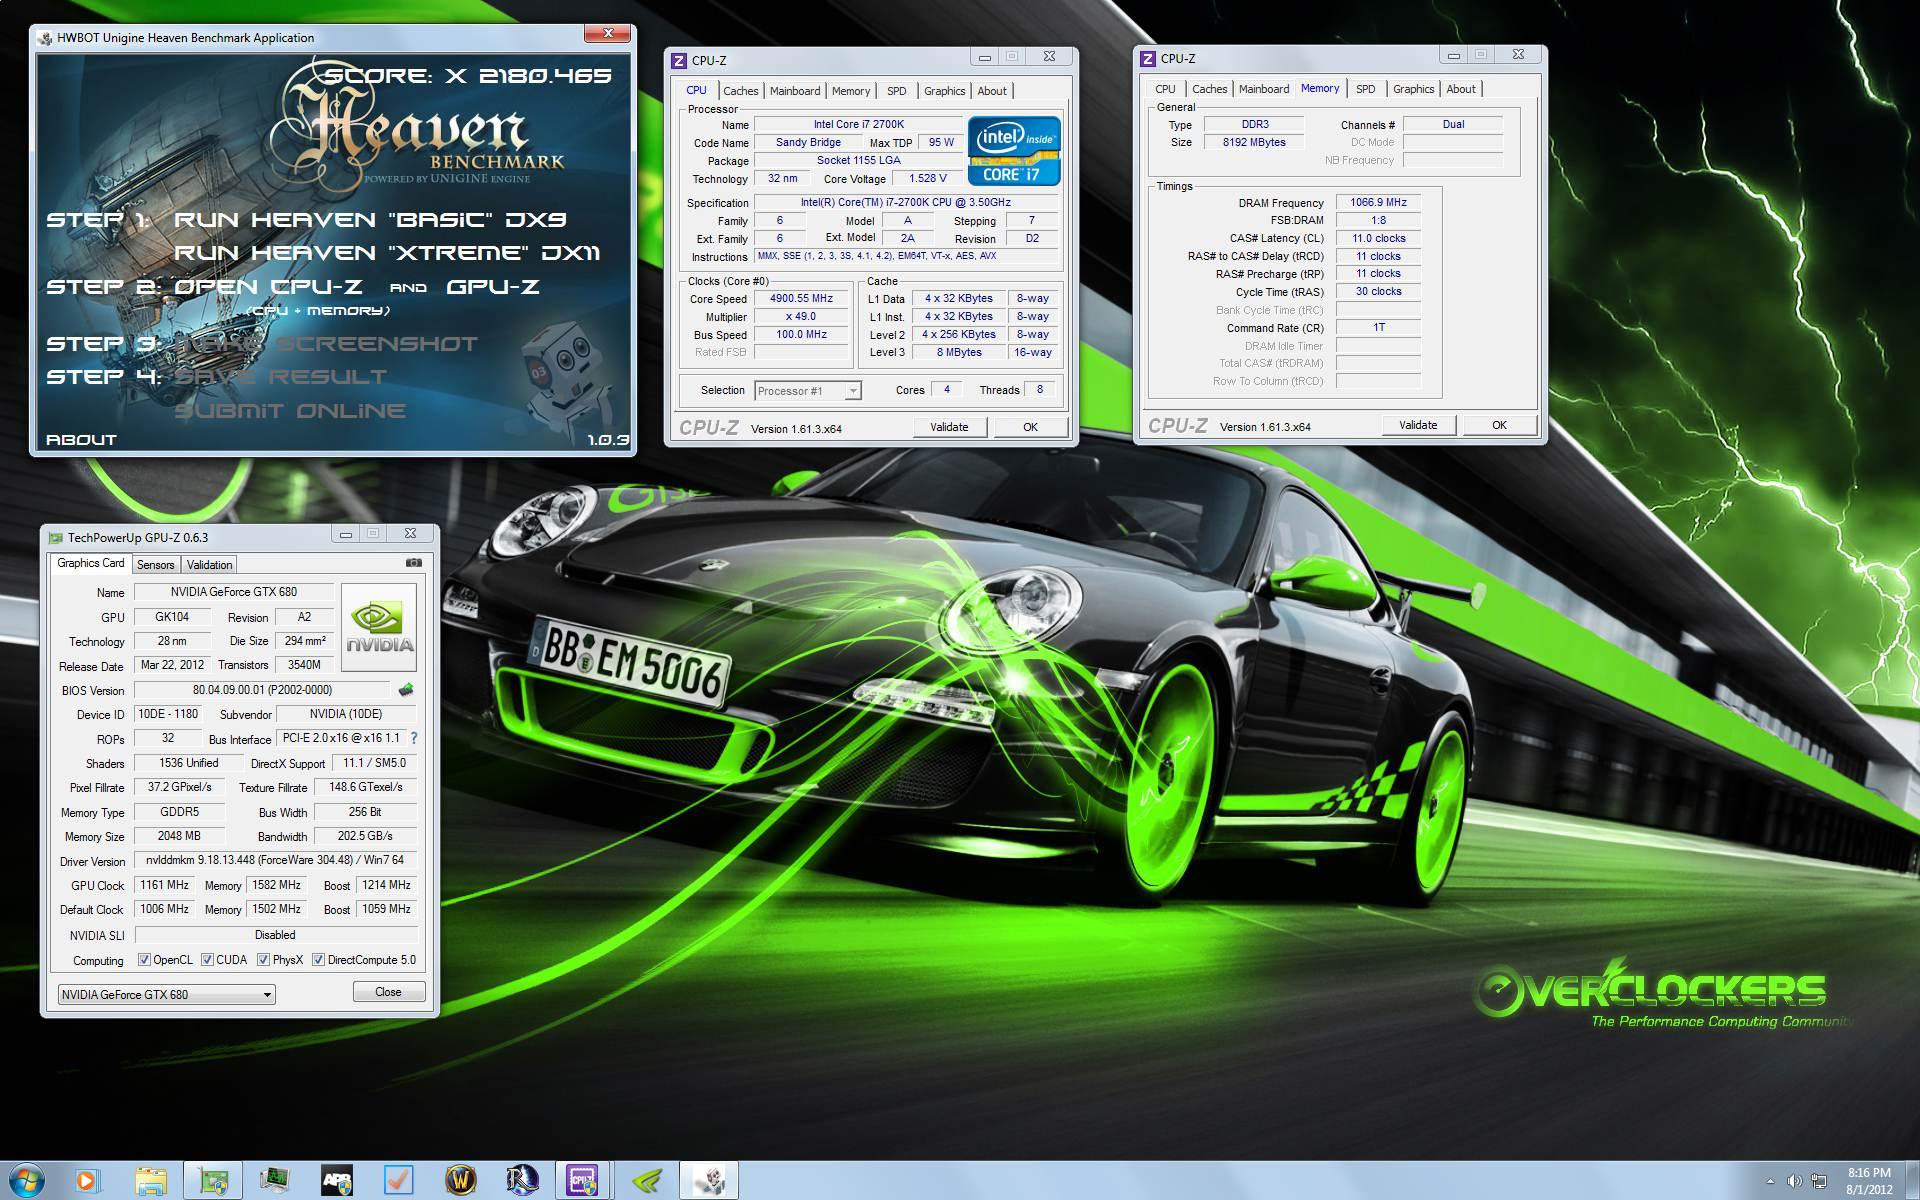Launch Windows Media Player from the taskbar
Screen dimensions: 1920x1200
pyautogui.click(x=87, y=1181)
